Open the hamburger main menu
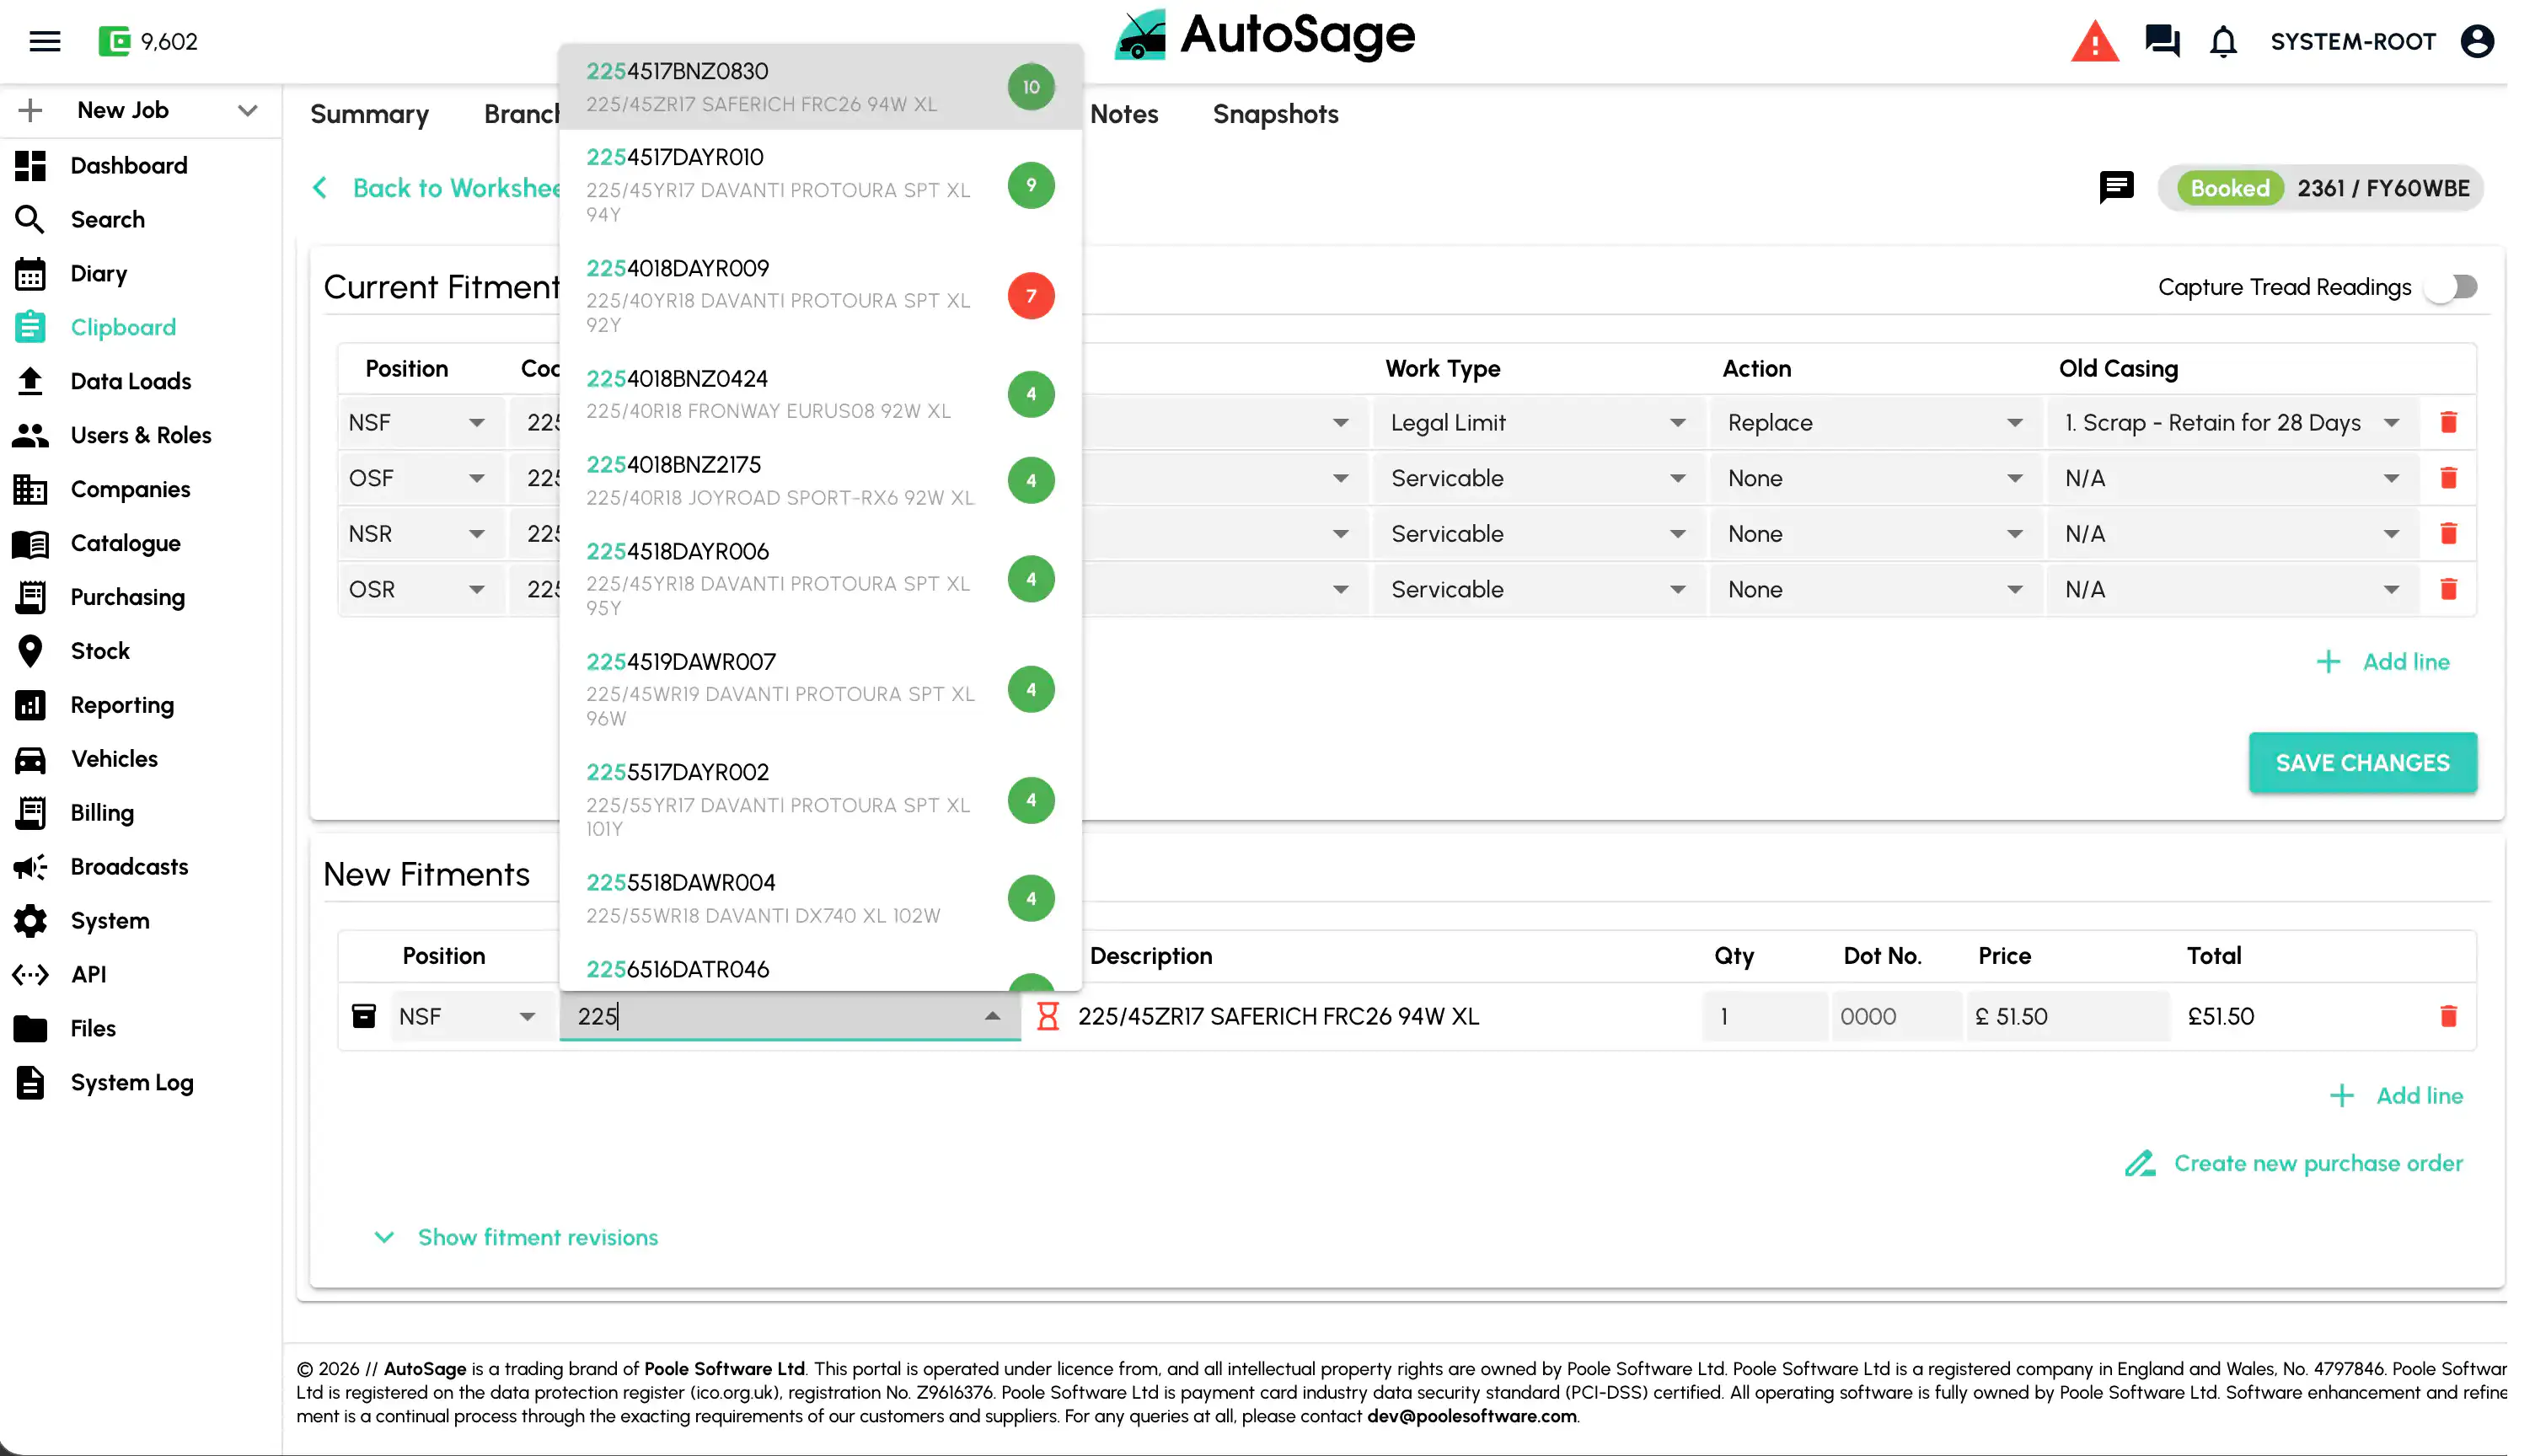Image resolution: width=2535 pixels, height=1456 pixels. coord(45,41)
